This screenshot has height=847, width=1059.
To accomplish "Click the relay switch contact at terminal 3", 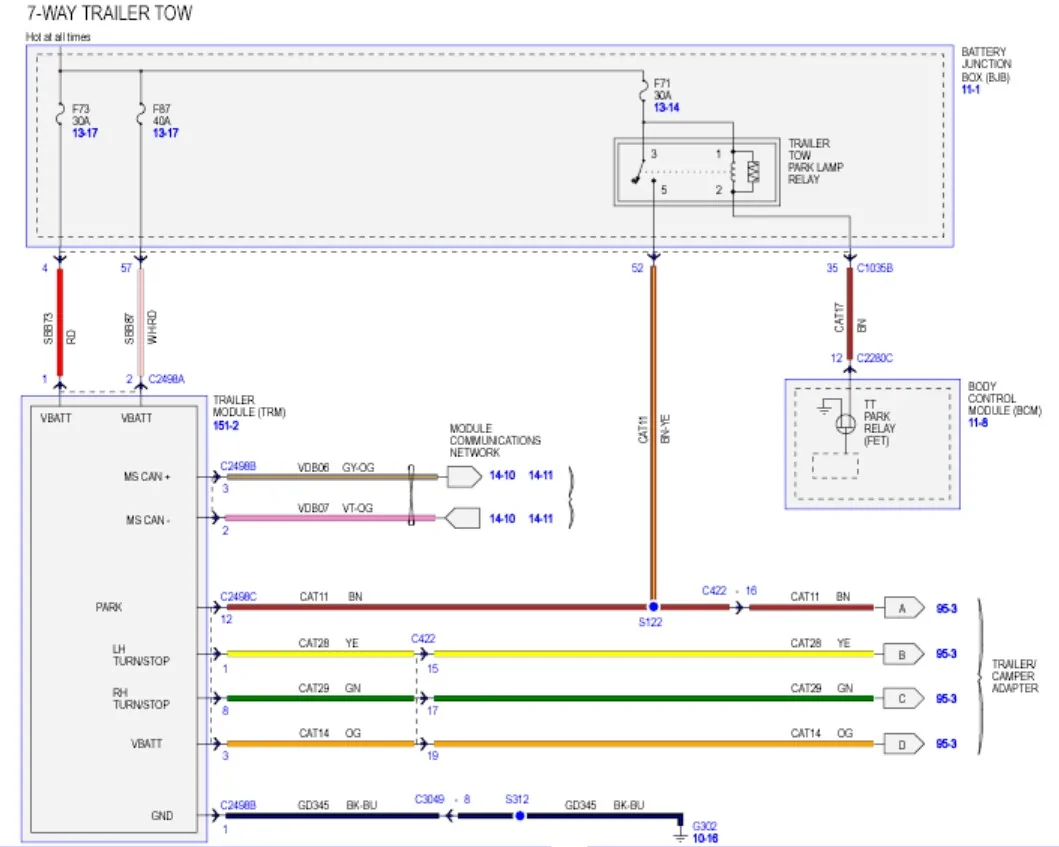I will click(x=639, y=172).
